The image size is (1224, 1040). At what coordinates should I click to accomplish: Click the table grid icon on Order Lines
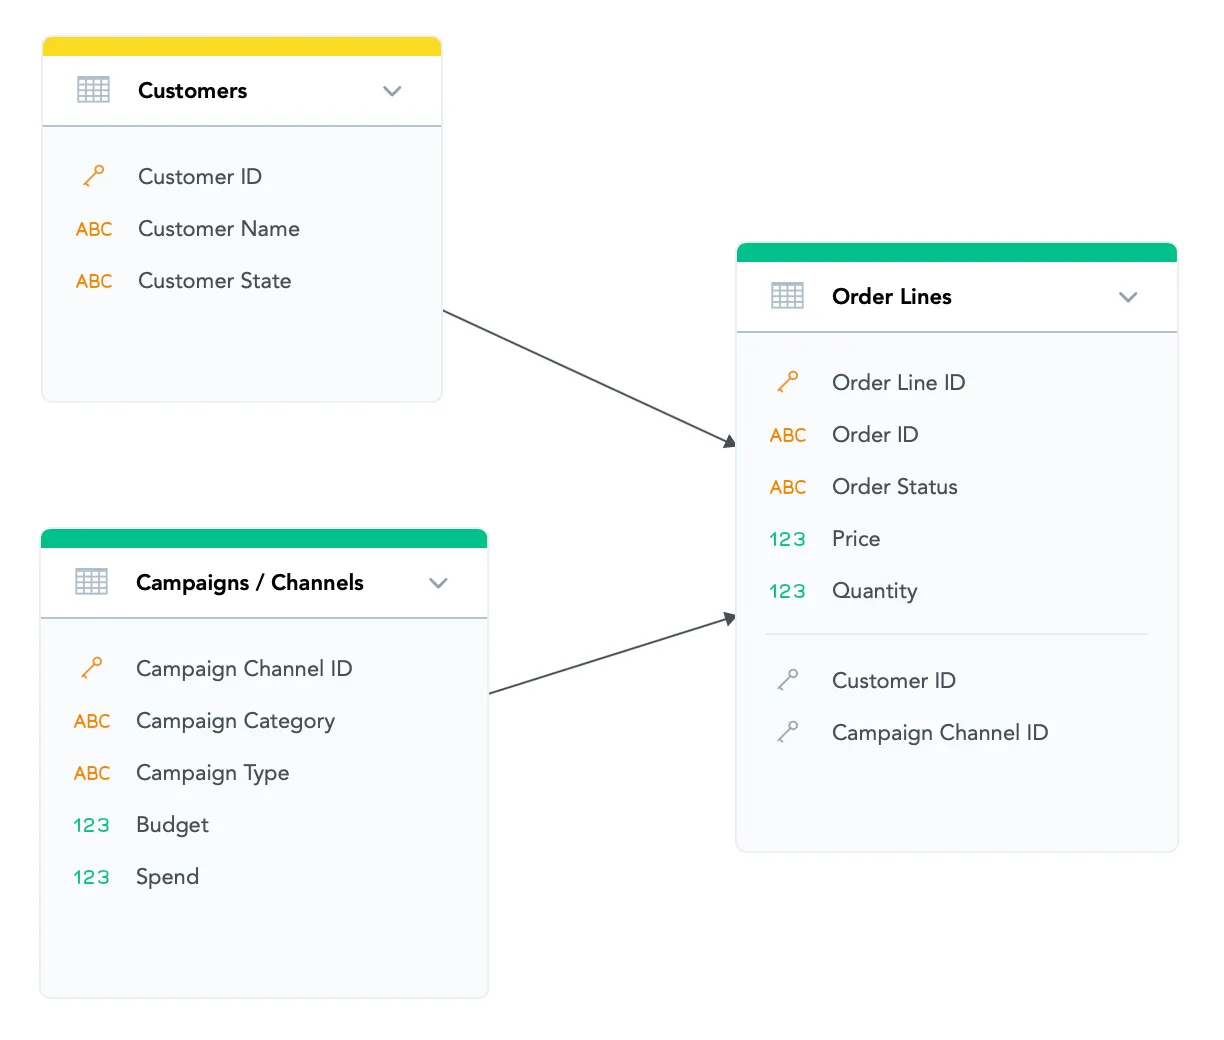787,296
